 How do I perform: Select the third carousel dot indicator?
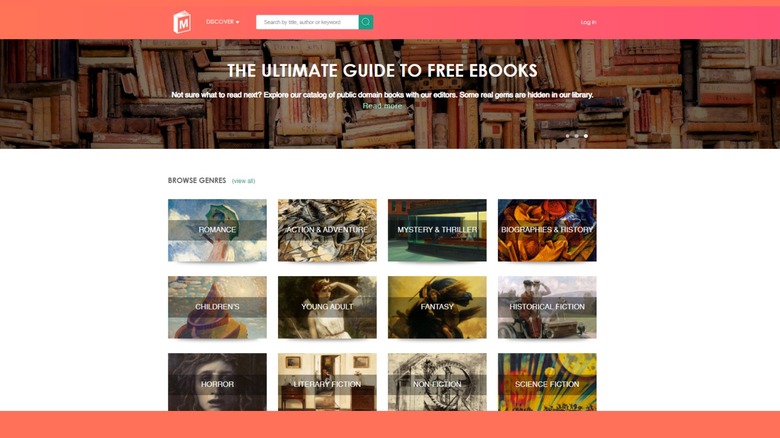point(586,135)
